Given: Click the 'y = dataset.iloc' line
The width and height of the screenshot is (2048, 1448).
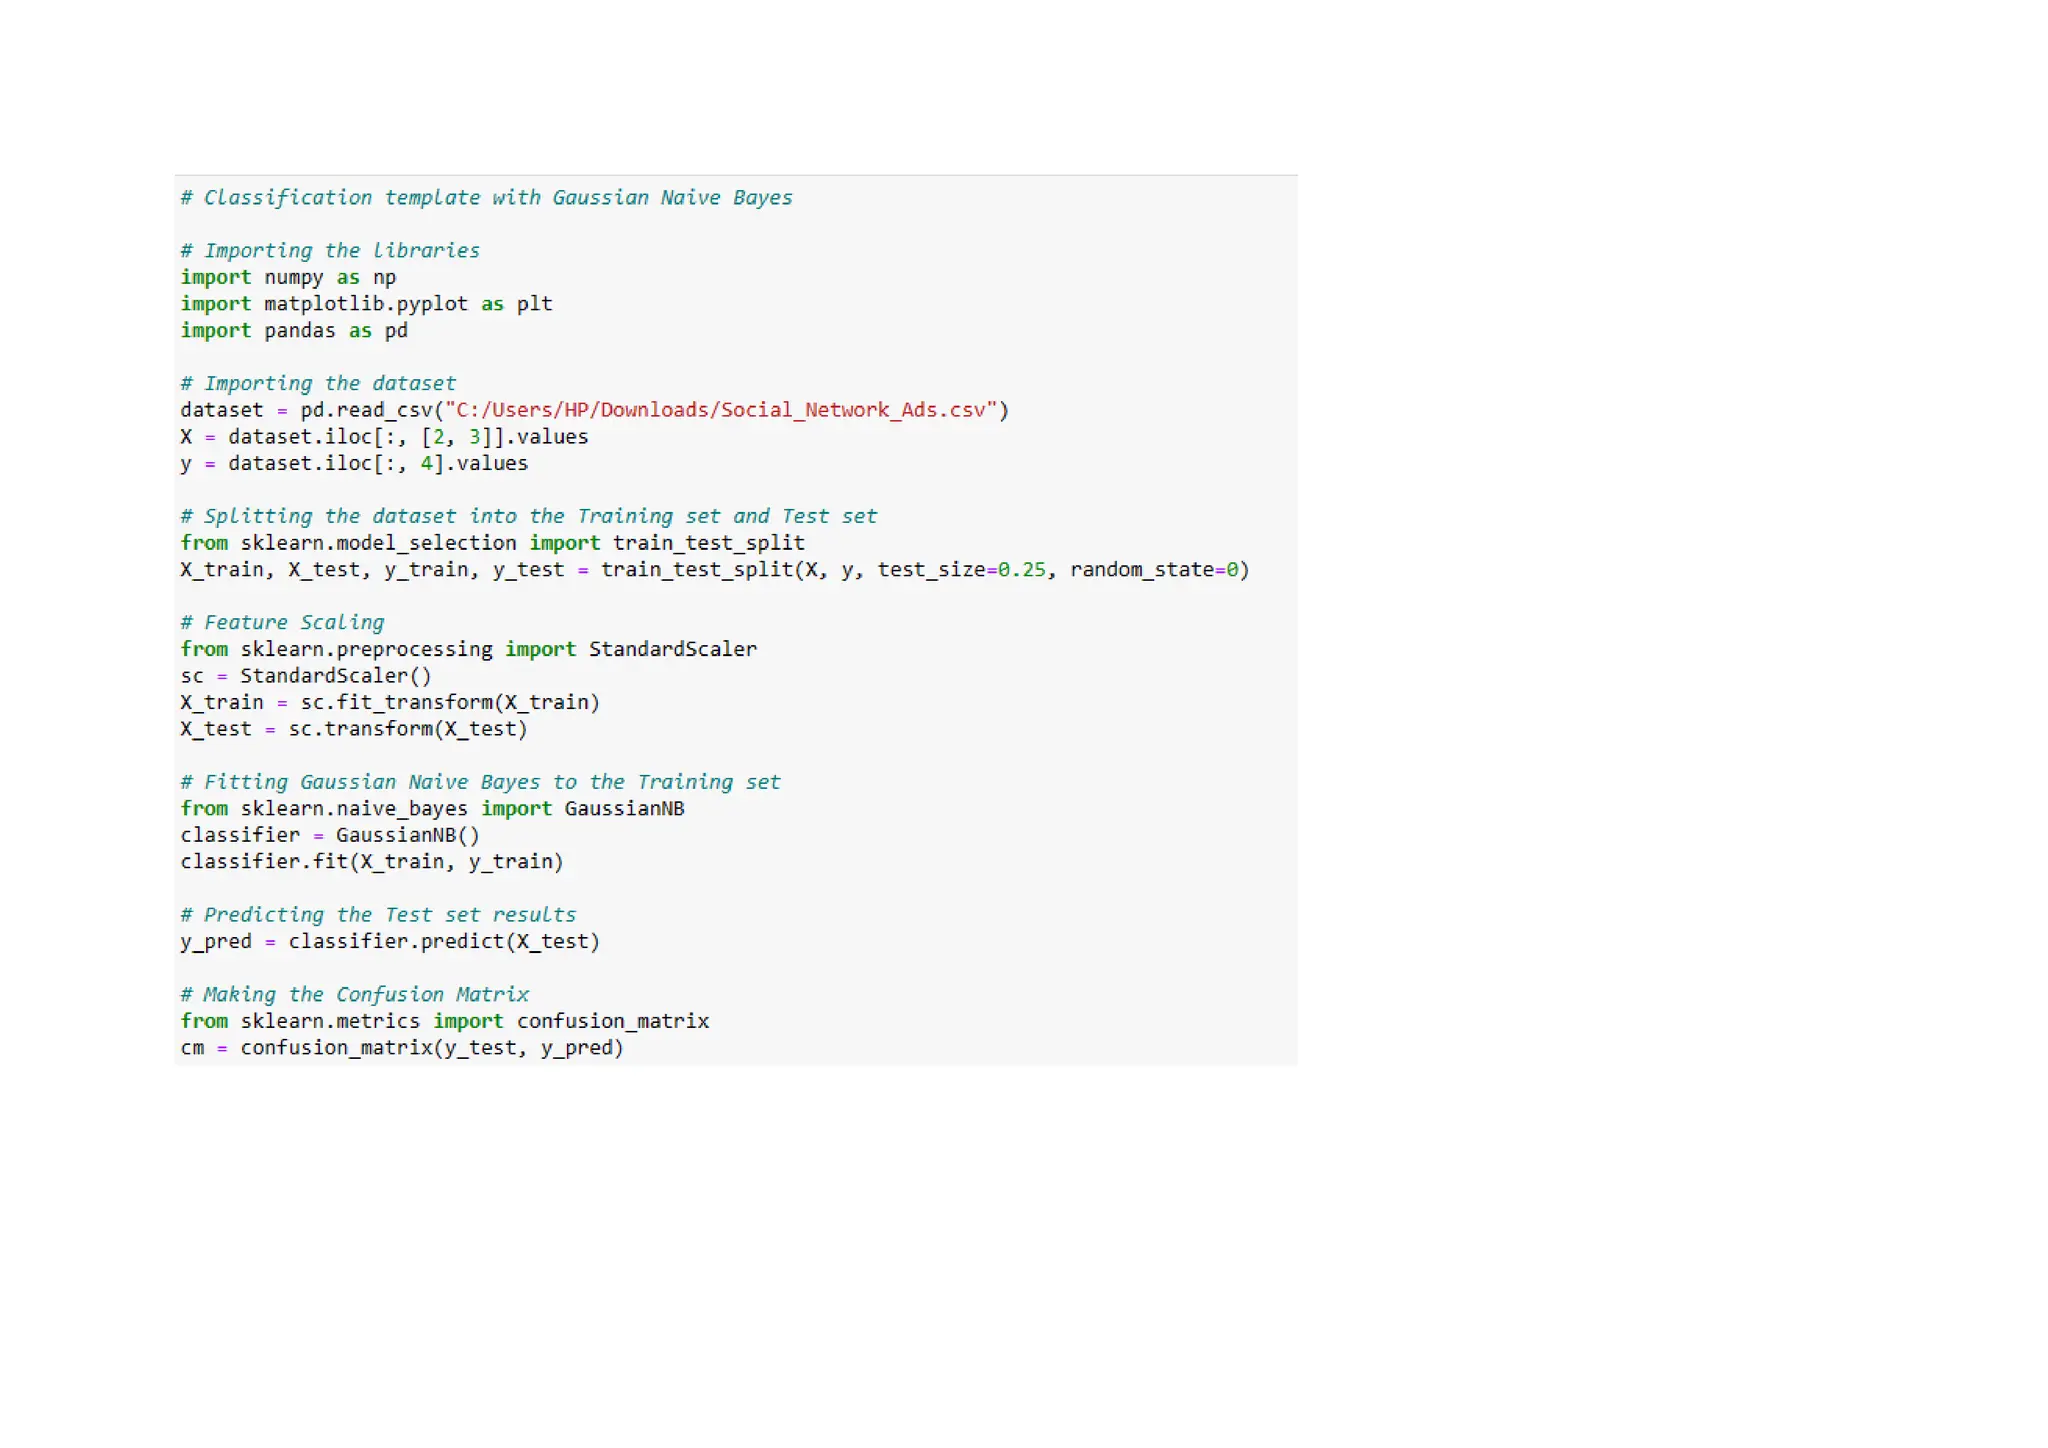Looking at the screenshot, I should [354, 464].
